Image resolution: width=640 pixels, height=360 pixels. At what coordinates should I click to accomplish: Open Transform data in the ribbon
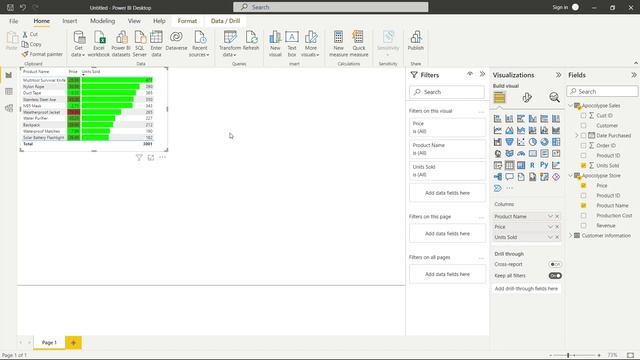230,44
